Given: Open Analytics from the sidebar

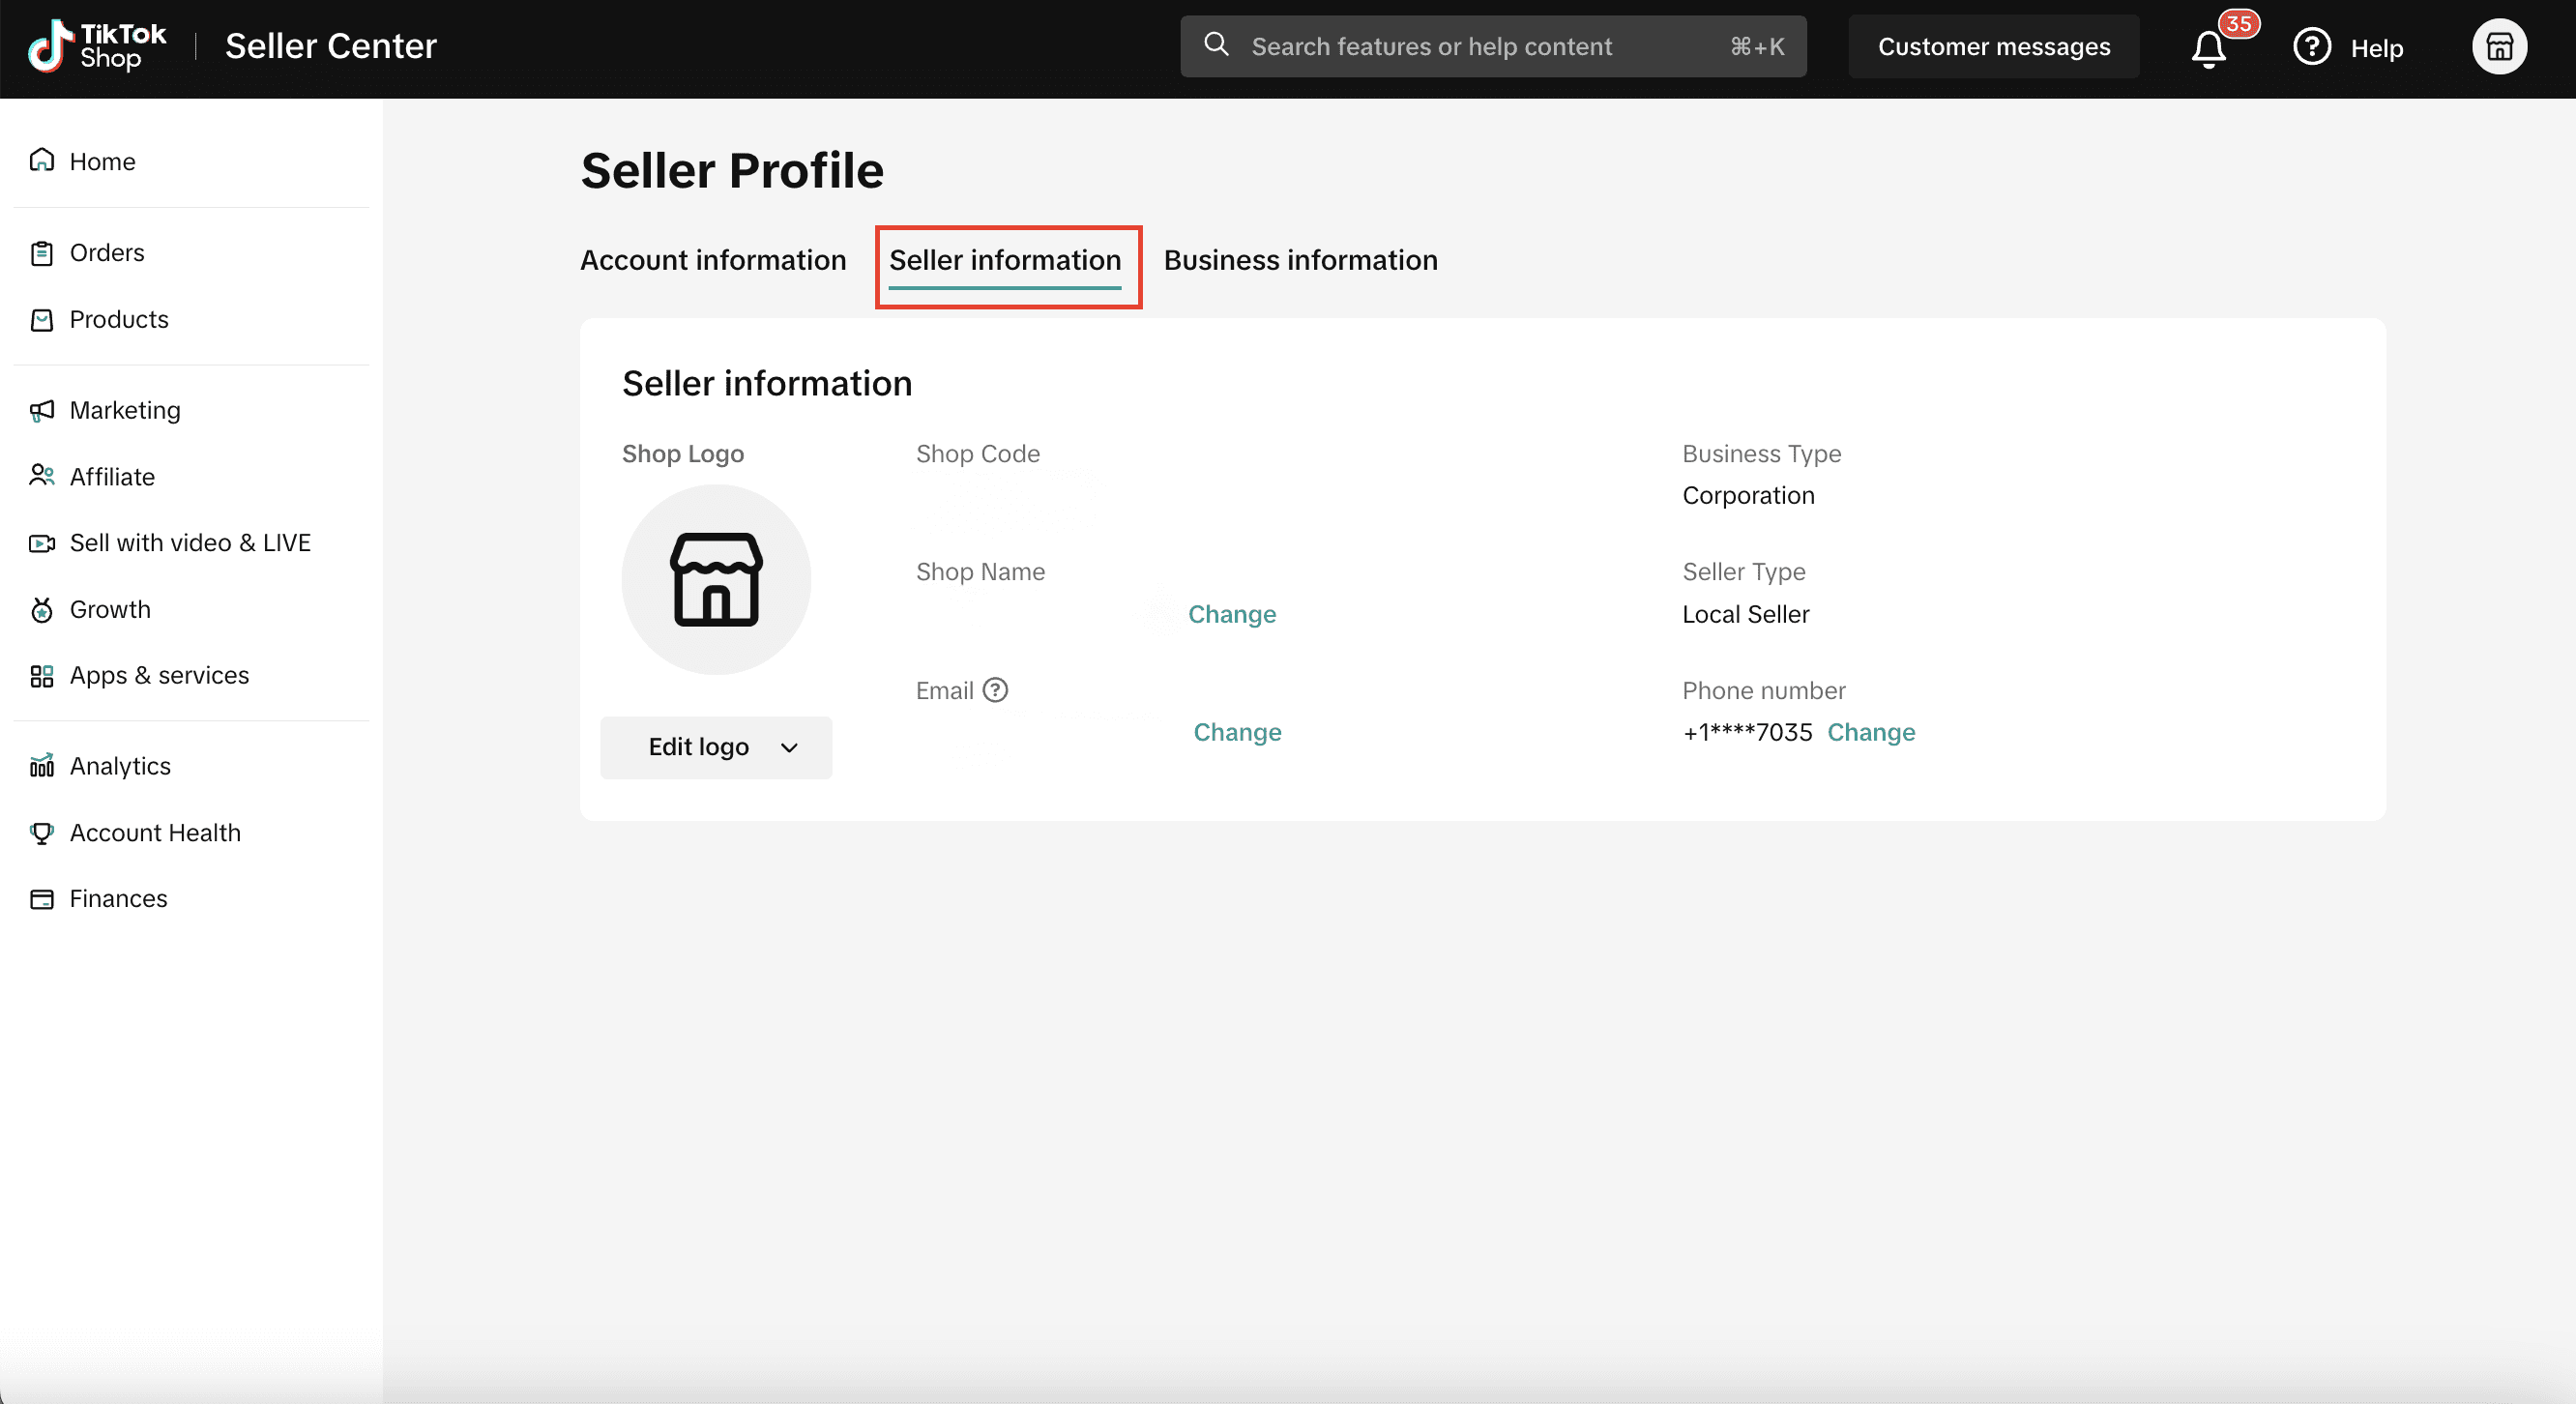Looking at the screenshot, I should pos(120,766).
